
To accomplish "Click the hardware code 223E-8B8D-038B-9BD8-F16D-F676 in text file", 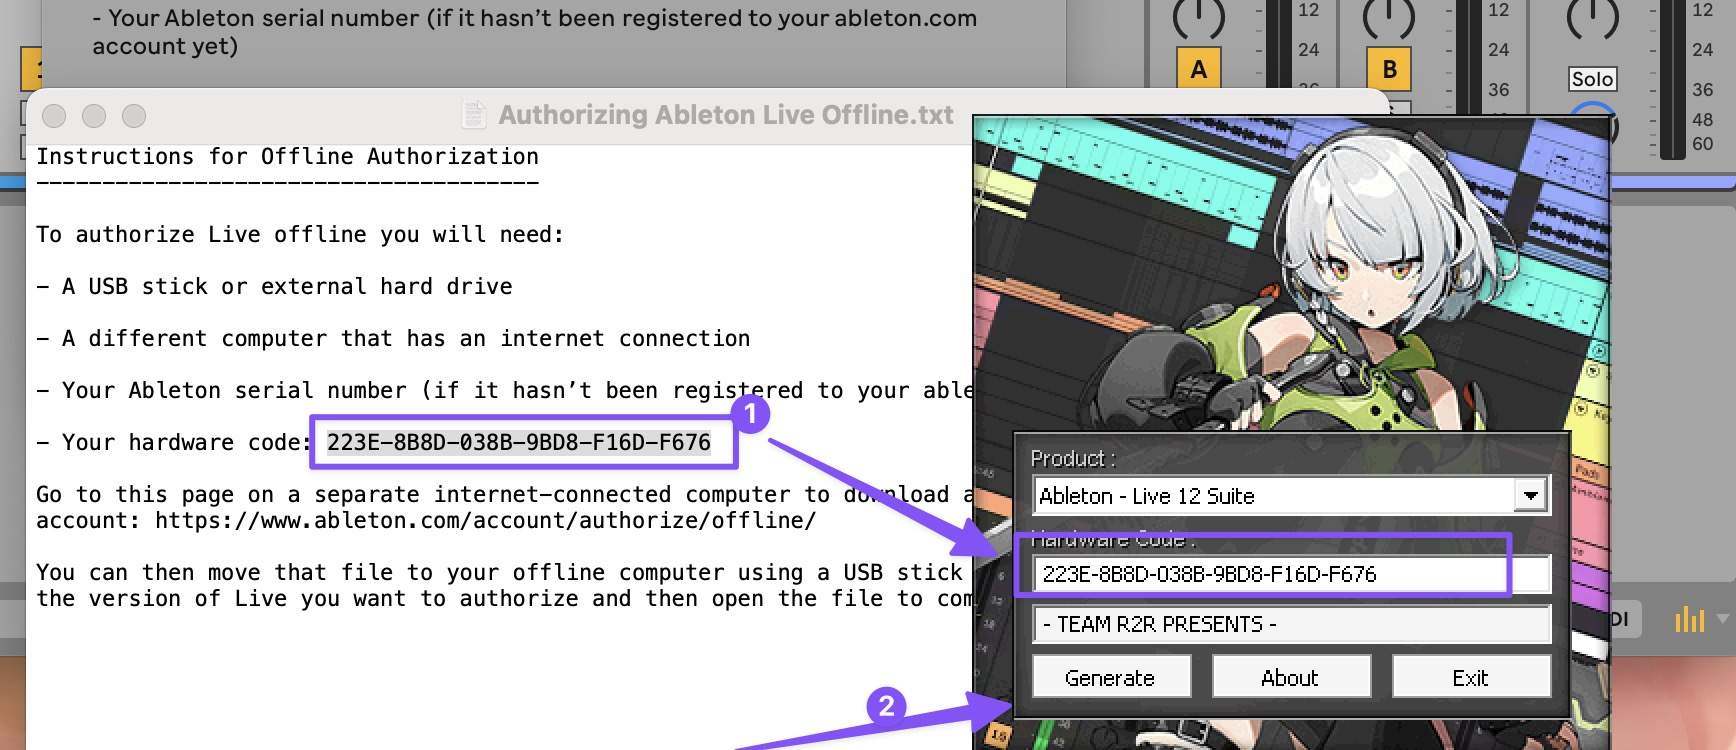I will click(x=519, y=442).
